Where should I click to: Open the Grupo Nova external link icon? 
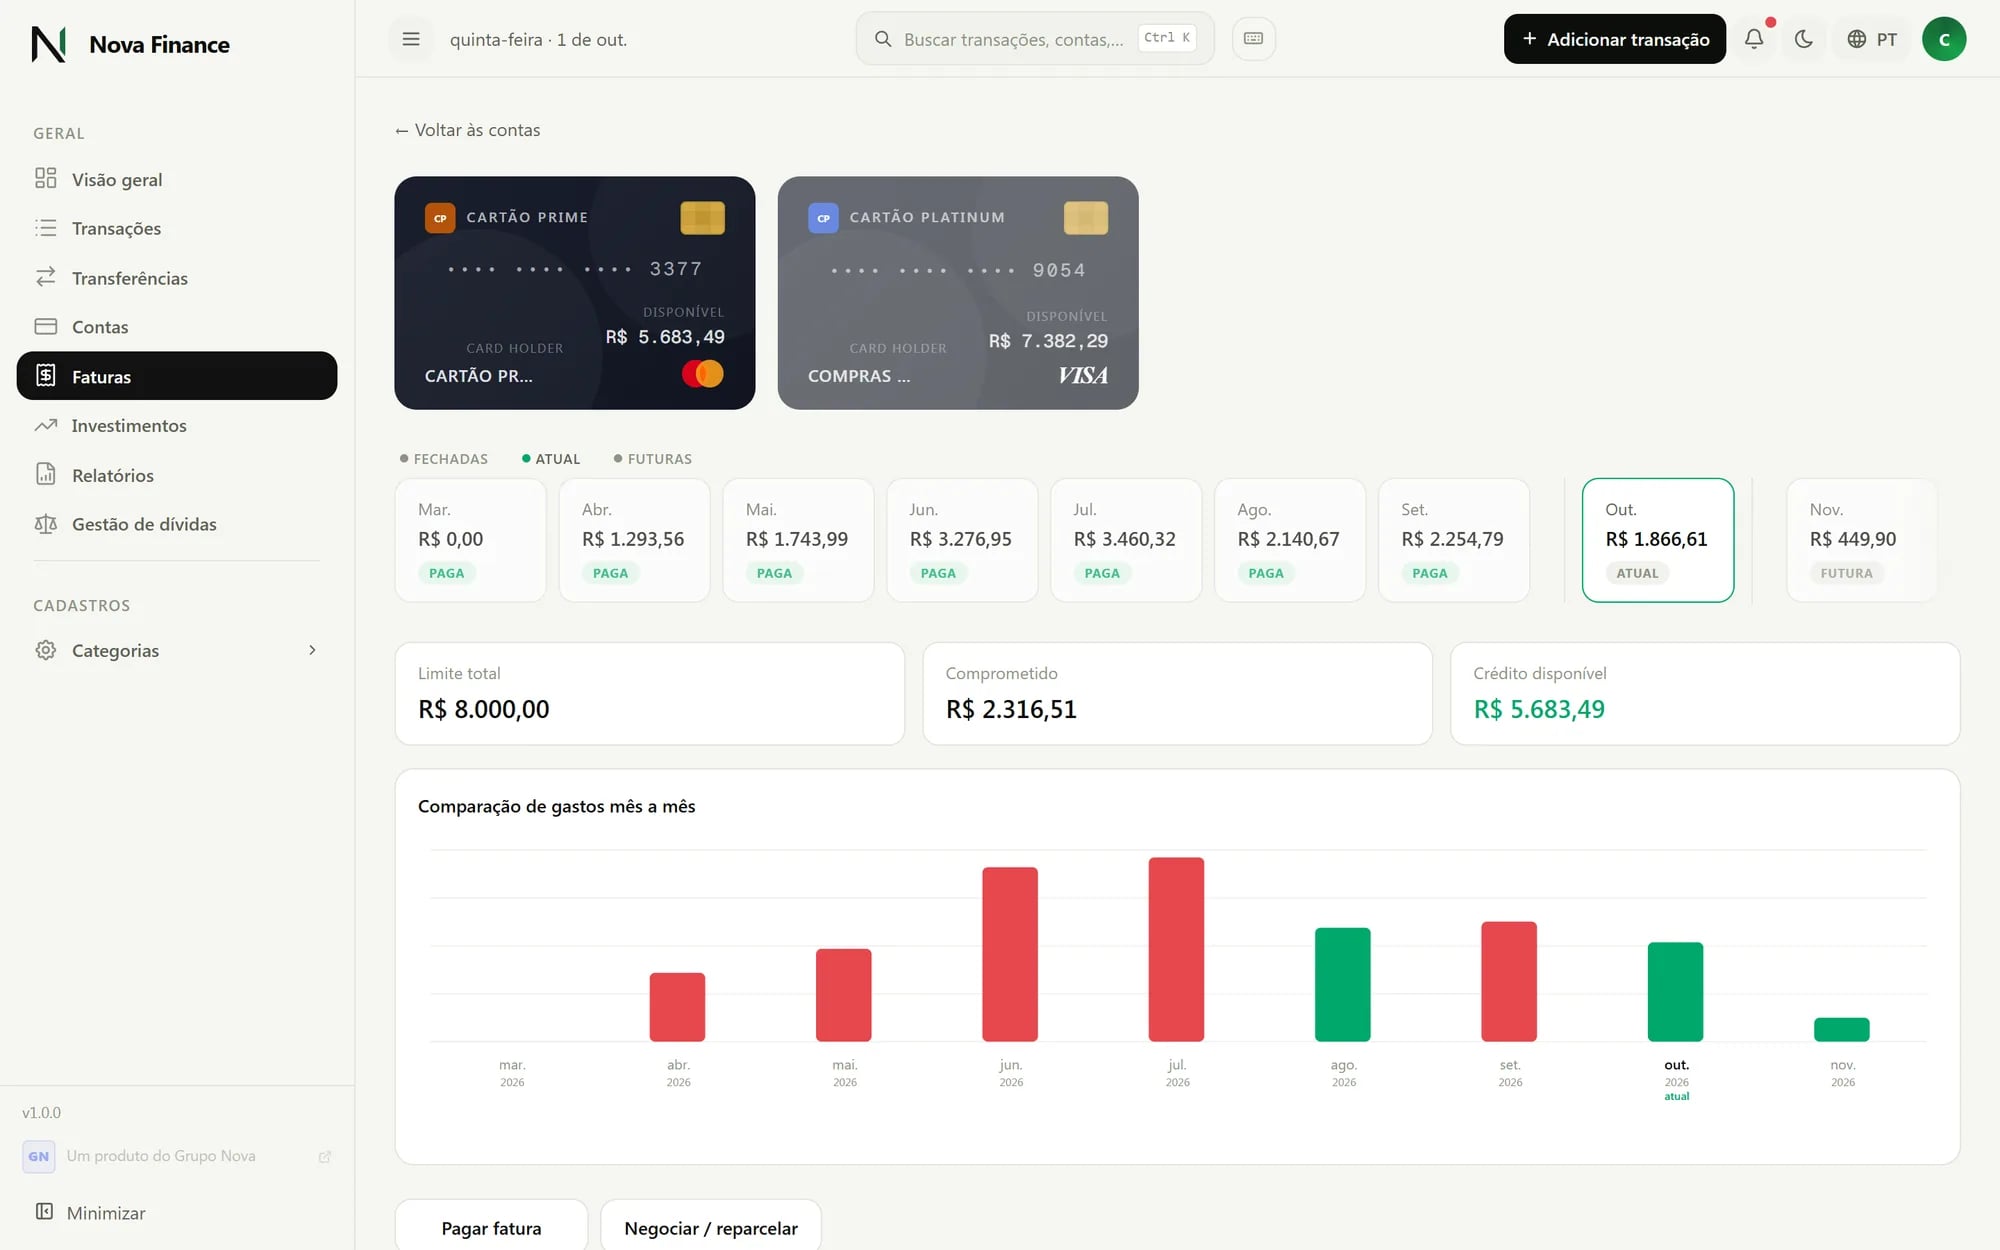[x=324, y=1156]
